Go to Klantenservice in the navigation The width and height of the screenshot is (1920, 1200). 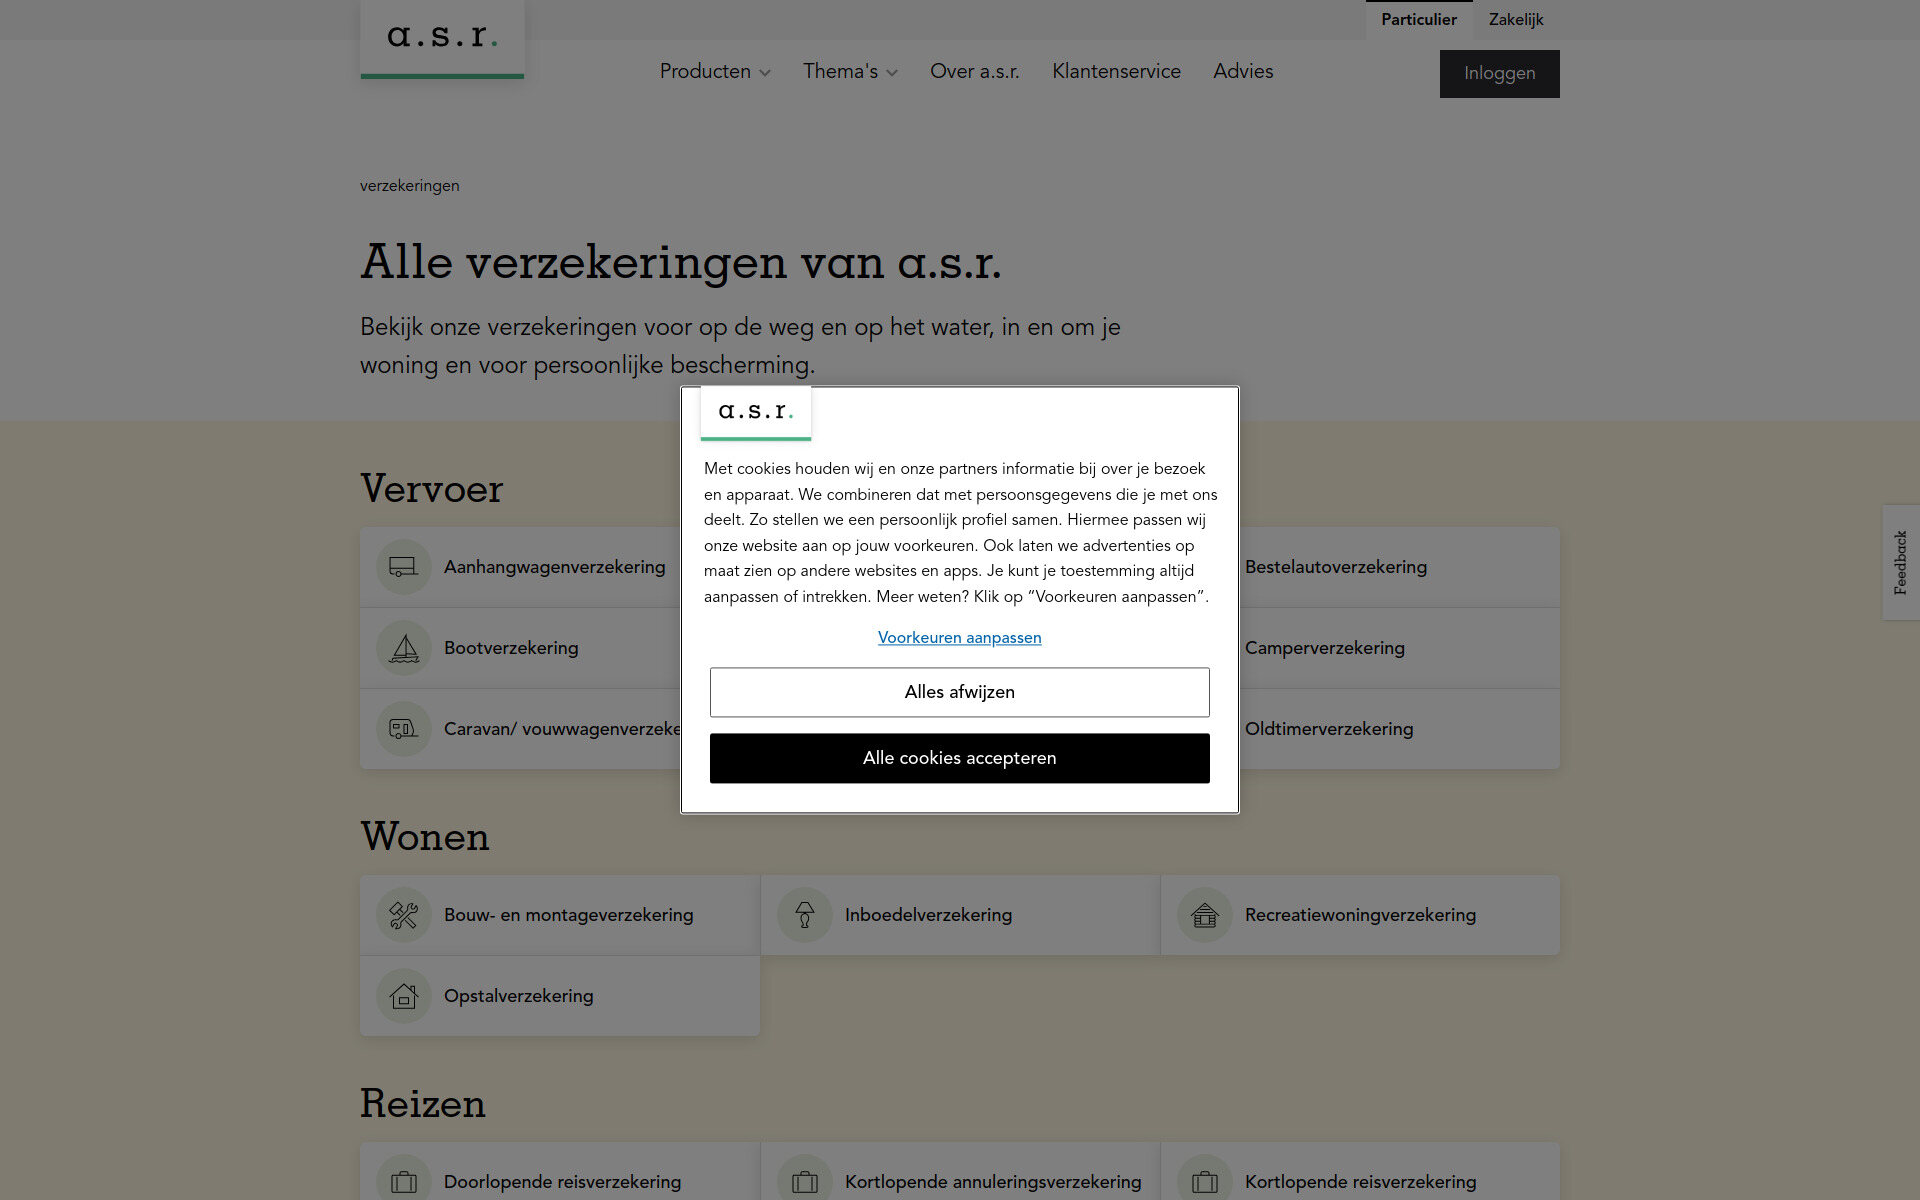pyautogui.click(x=1116, y=72)
